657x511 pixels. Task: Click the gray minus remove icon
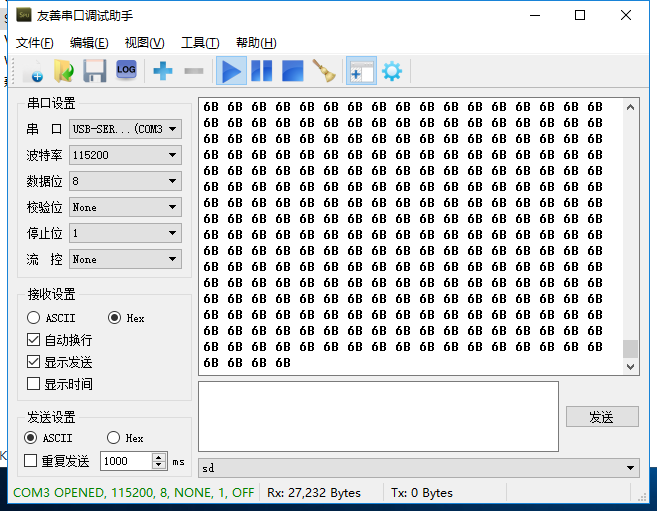tap(194, 71)
